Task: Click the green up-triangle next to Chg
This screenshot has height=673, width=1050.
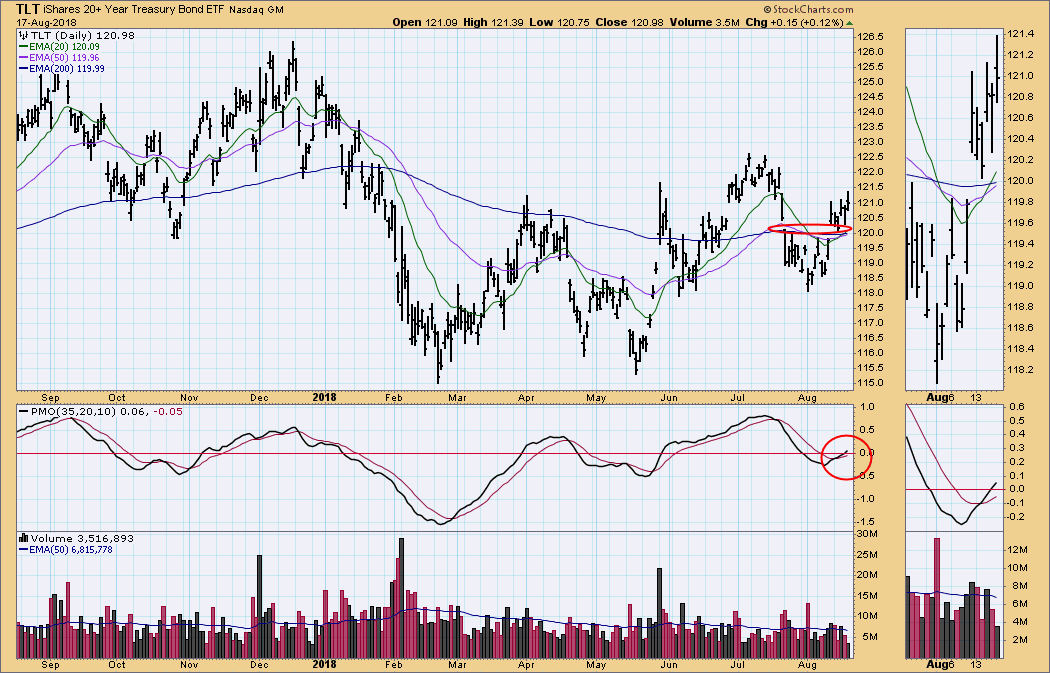Action: pyautogui.click(x=850, y=23)
